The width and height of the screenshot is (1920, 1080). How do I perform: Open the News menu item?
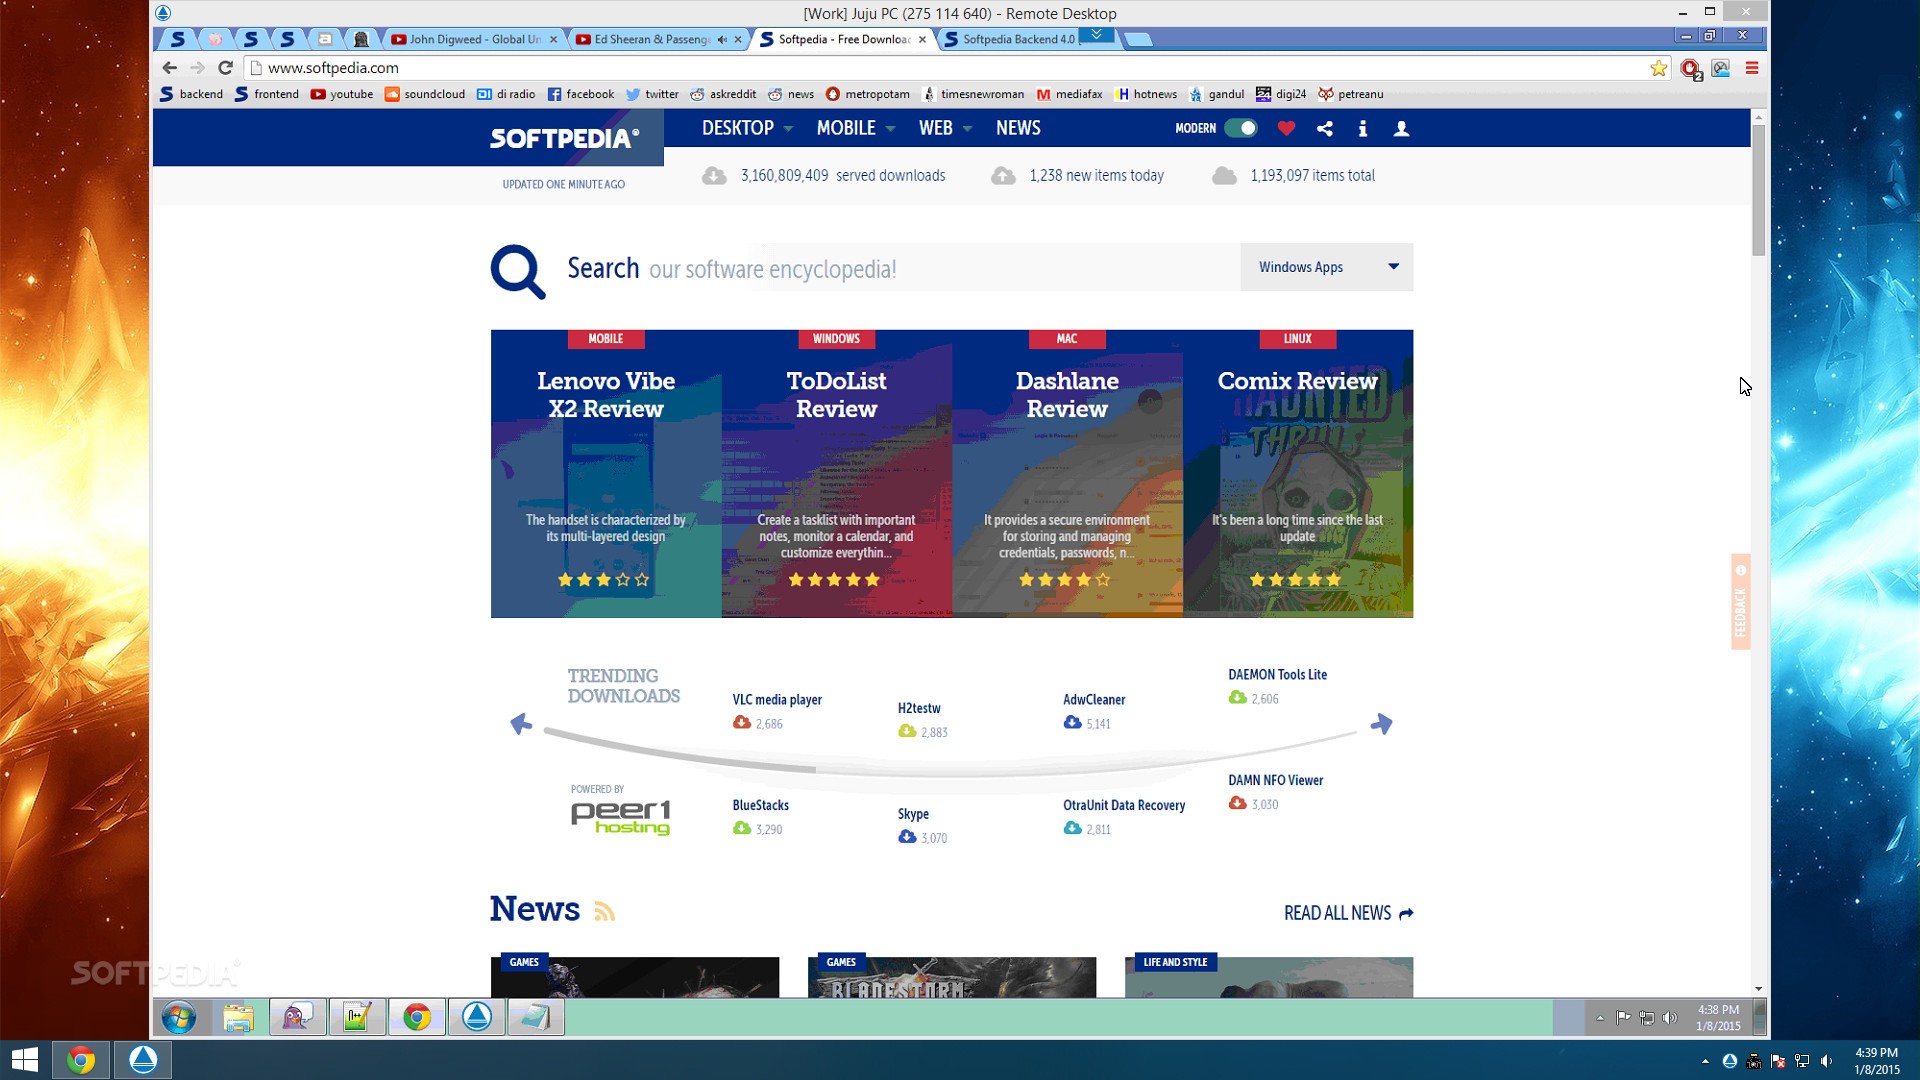pos(1018,128)
